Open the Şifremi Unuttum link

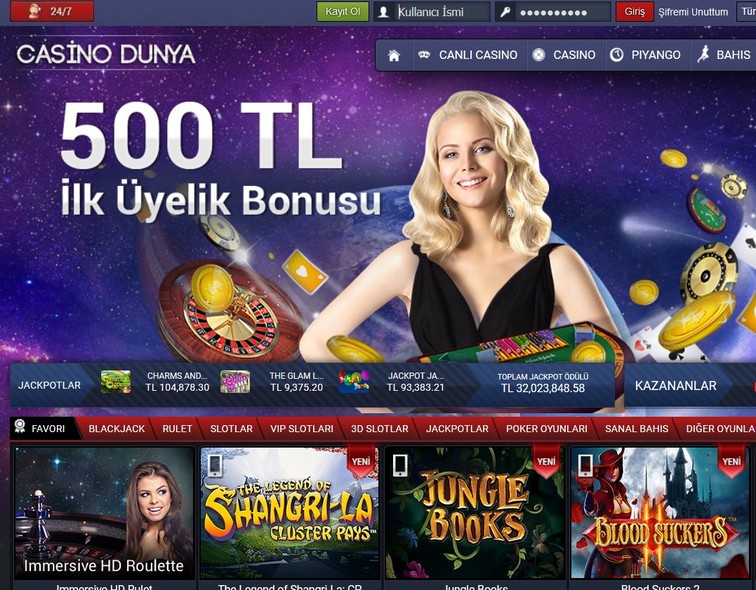(x=693, y=12)
